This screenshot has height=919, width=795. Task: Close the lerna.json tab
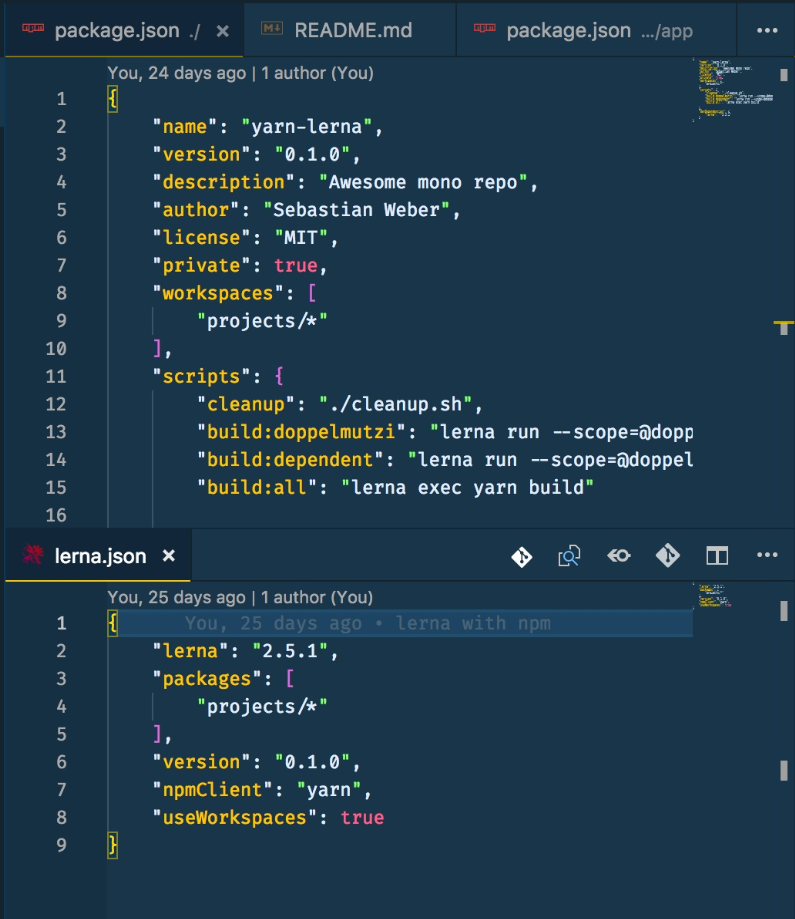click(x=169, y=556)
